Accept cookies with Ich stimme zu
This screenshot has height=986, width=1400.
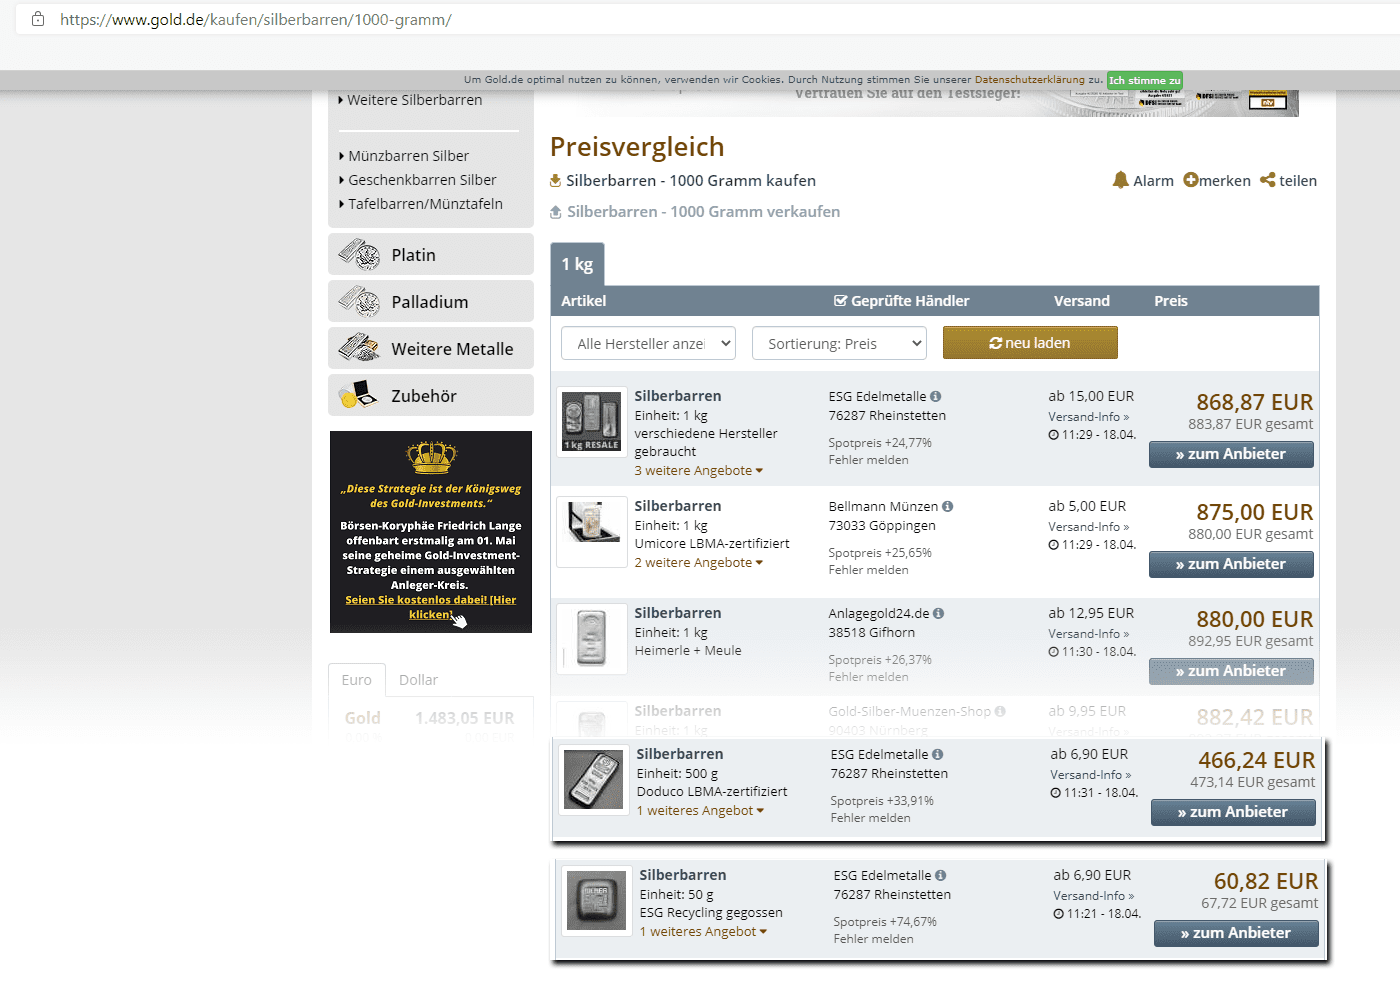tap(1144, 80)
